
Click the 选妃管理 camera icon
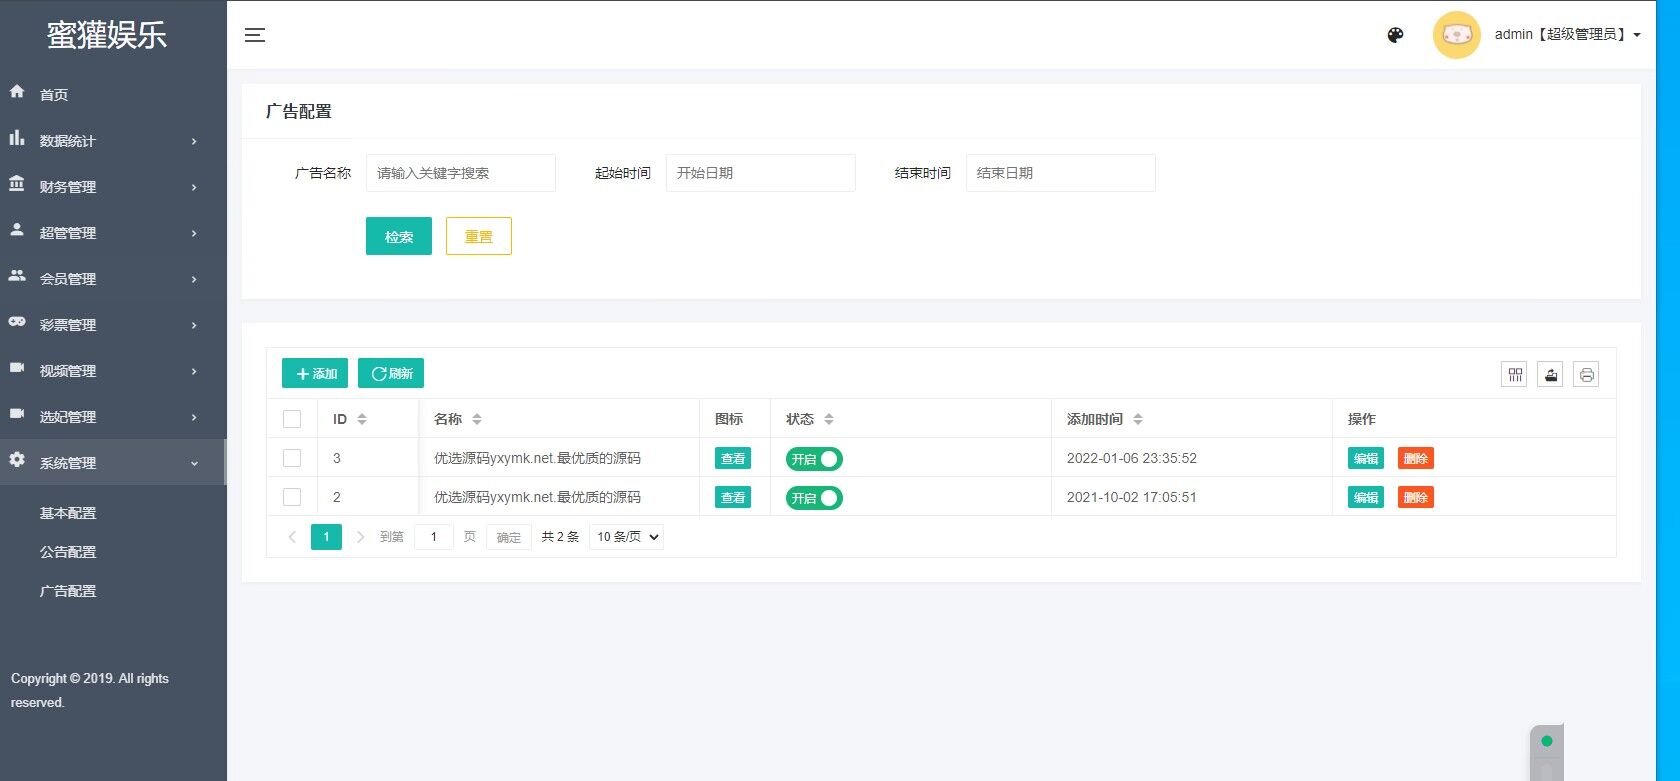17,414
